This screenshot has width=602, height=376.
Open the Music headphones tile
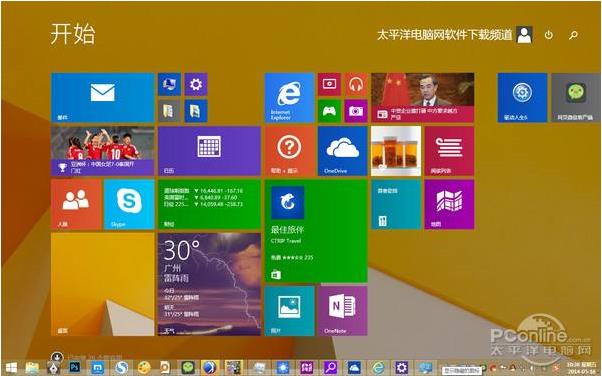tap(356, 84)
